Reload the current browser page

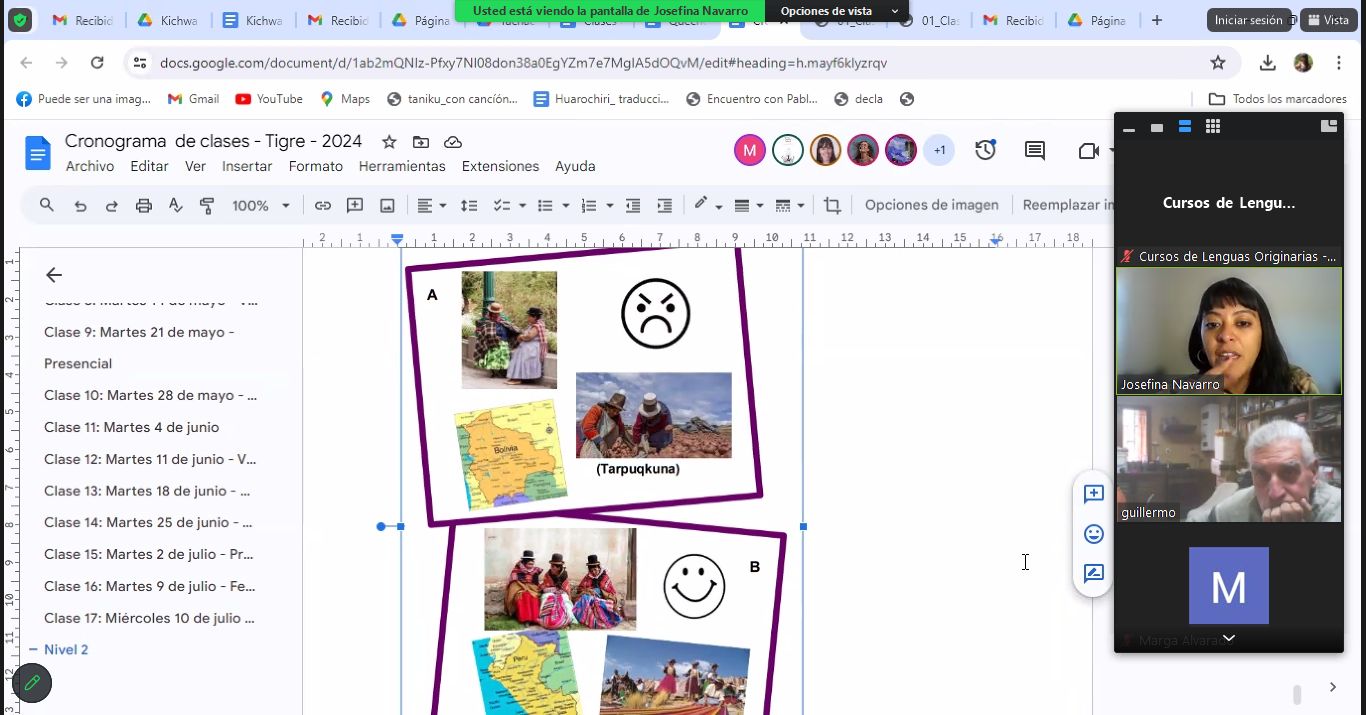point(97,63)
